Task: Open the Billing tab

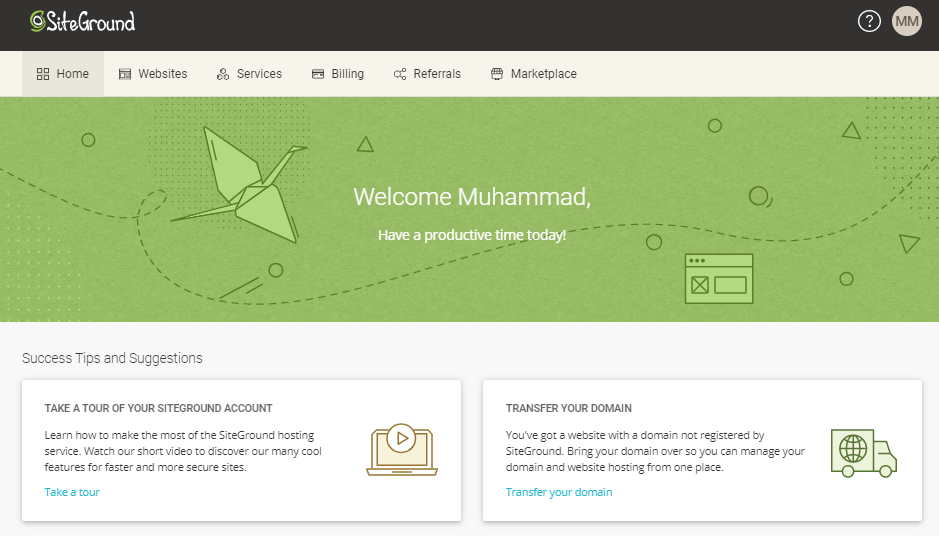Action: (x=338, y=74)
